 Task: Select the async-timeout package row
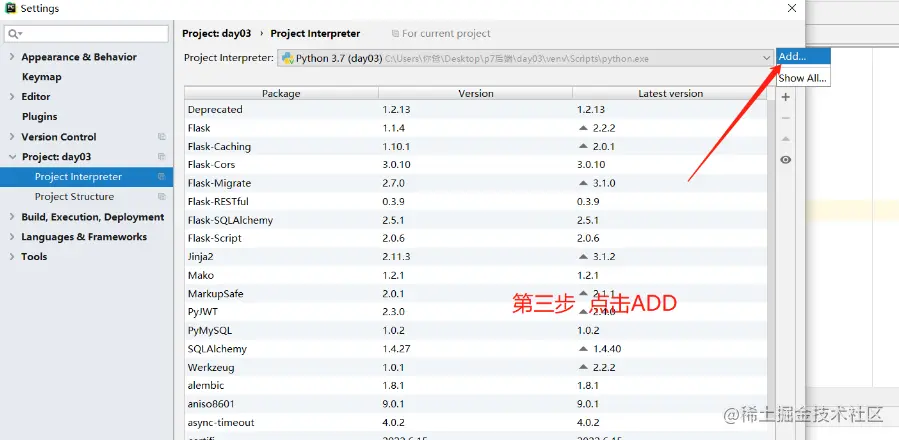pos(475,422)
